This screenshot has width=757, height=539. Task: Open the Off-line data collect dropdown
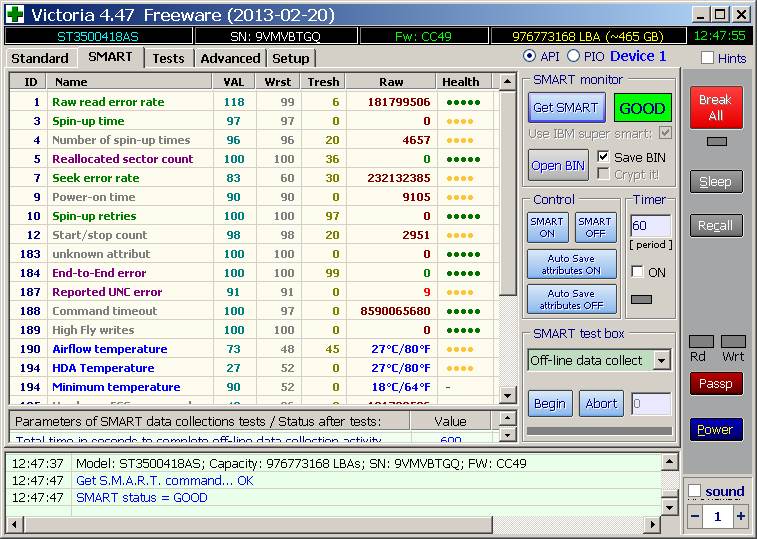click(x=661, y=360)
